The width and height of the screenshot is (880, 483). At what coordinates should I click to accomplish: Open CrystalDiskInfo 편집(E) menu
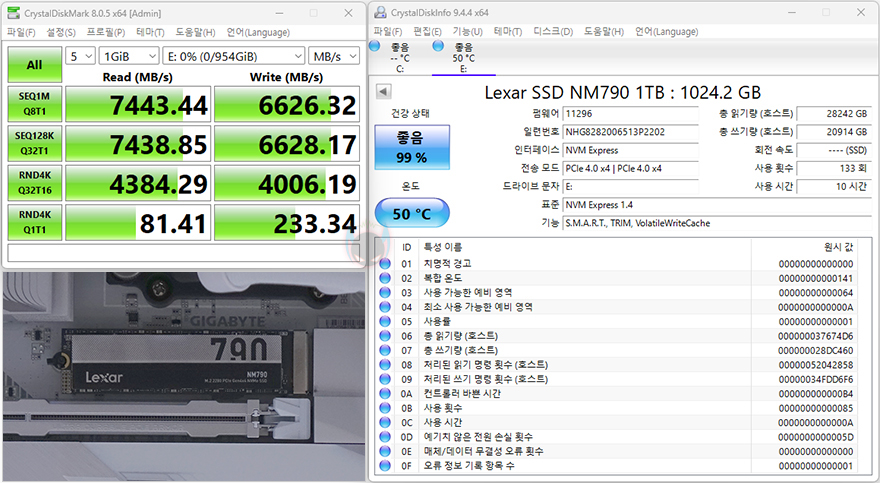coord(428,31)
